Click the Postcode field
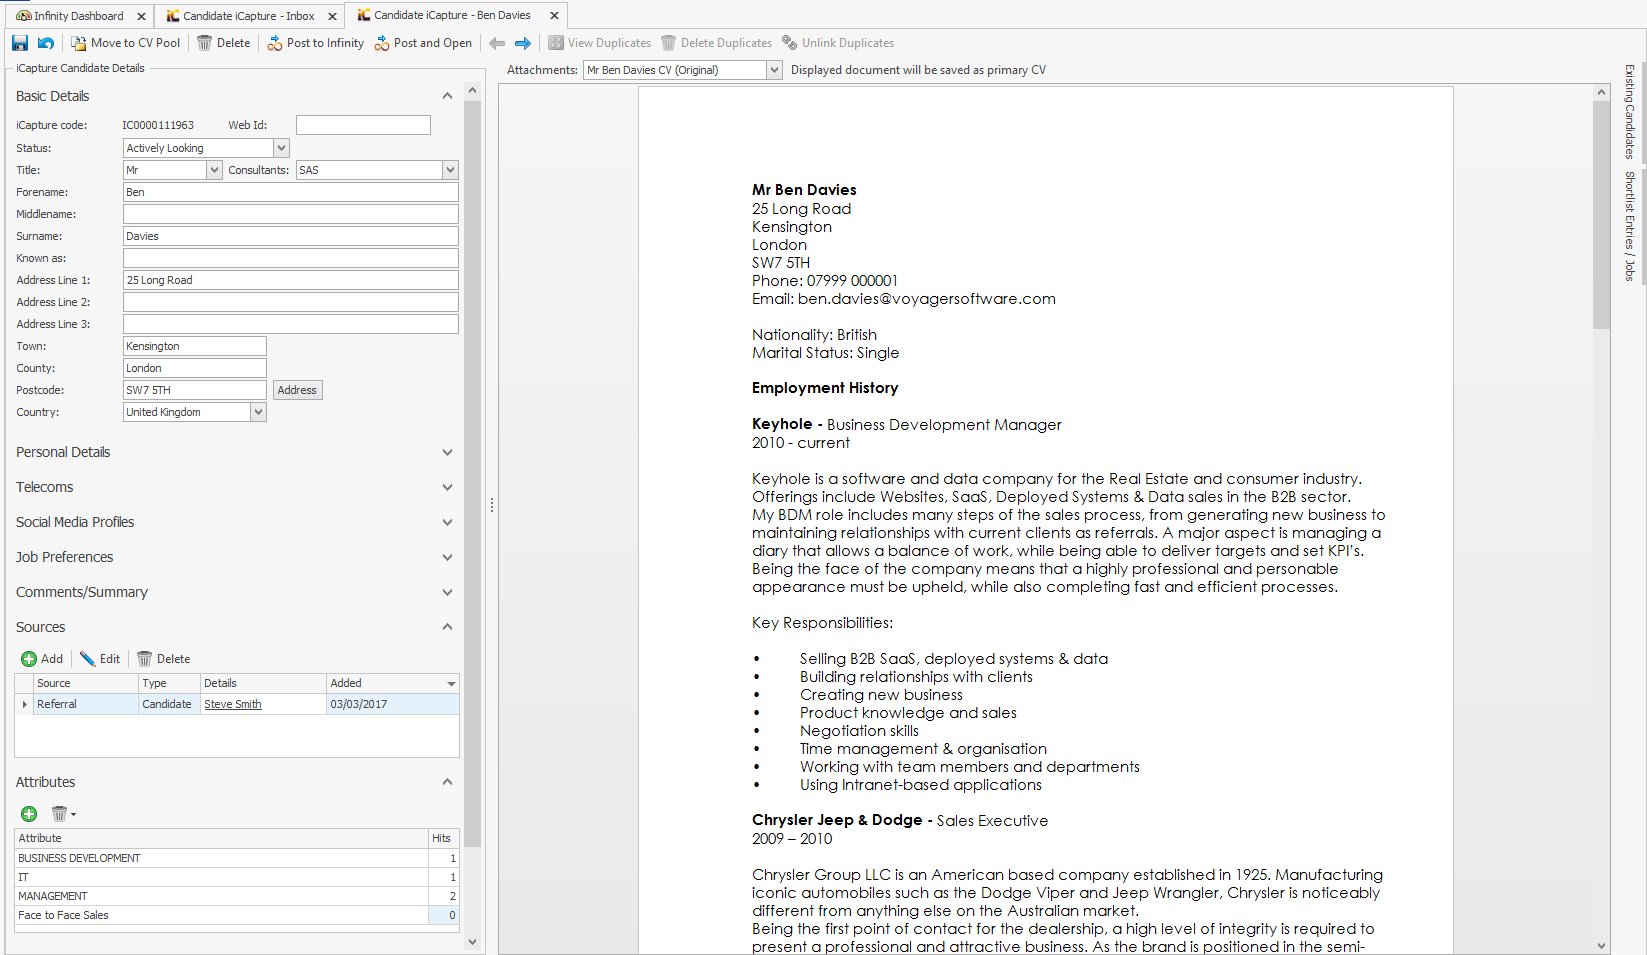Viewport: 1647px width, 955px height. click(195, 390)
